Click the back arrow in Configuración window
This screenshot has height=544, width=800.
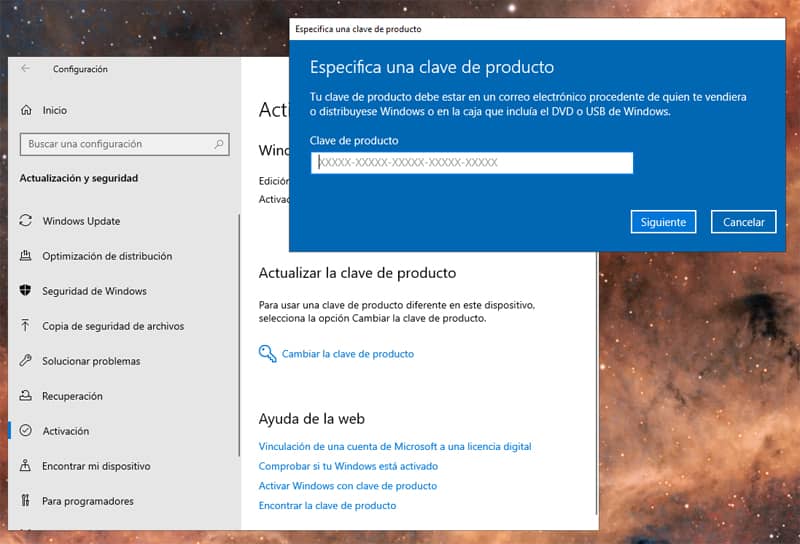tap(26, 68)
